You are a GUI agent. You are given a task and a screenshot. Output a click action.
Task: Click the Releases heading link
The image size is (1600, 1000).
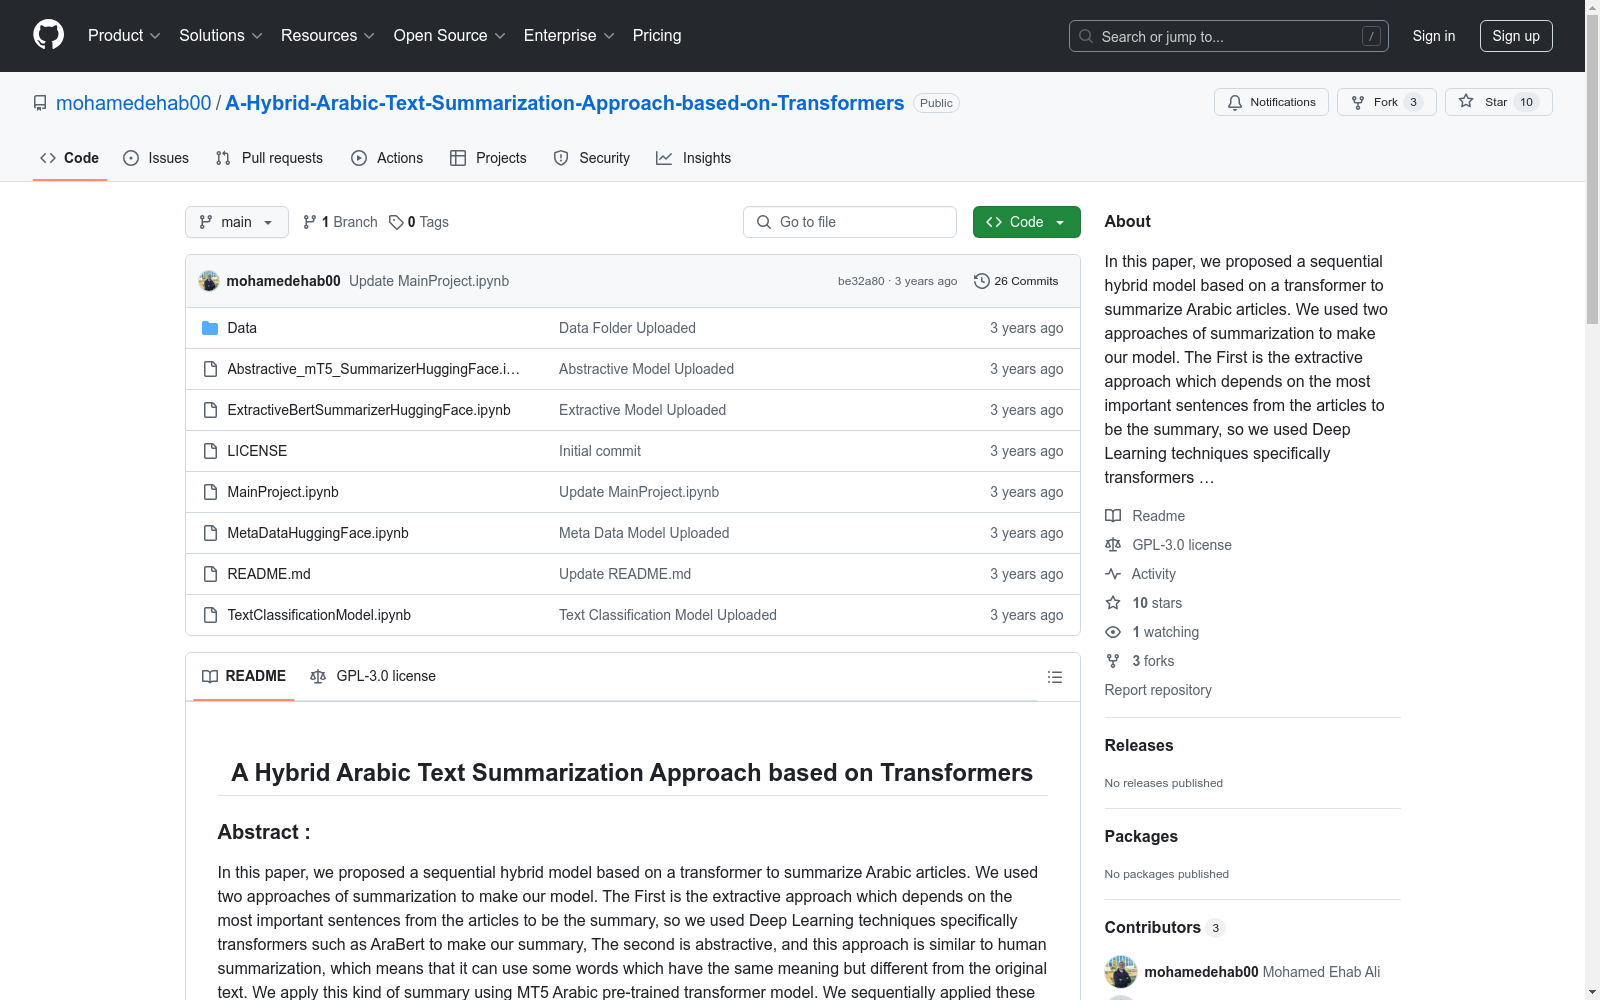1139,745
